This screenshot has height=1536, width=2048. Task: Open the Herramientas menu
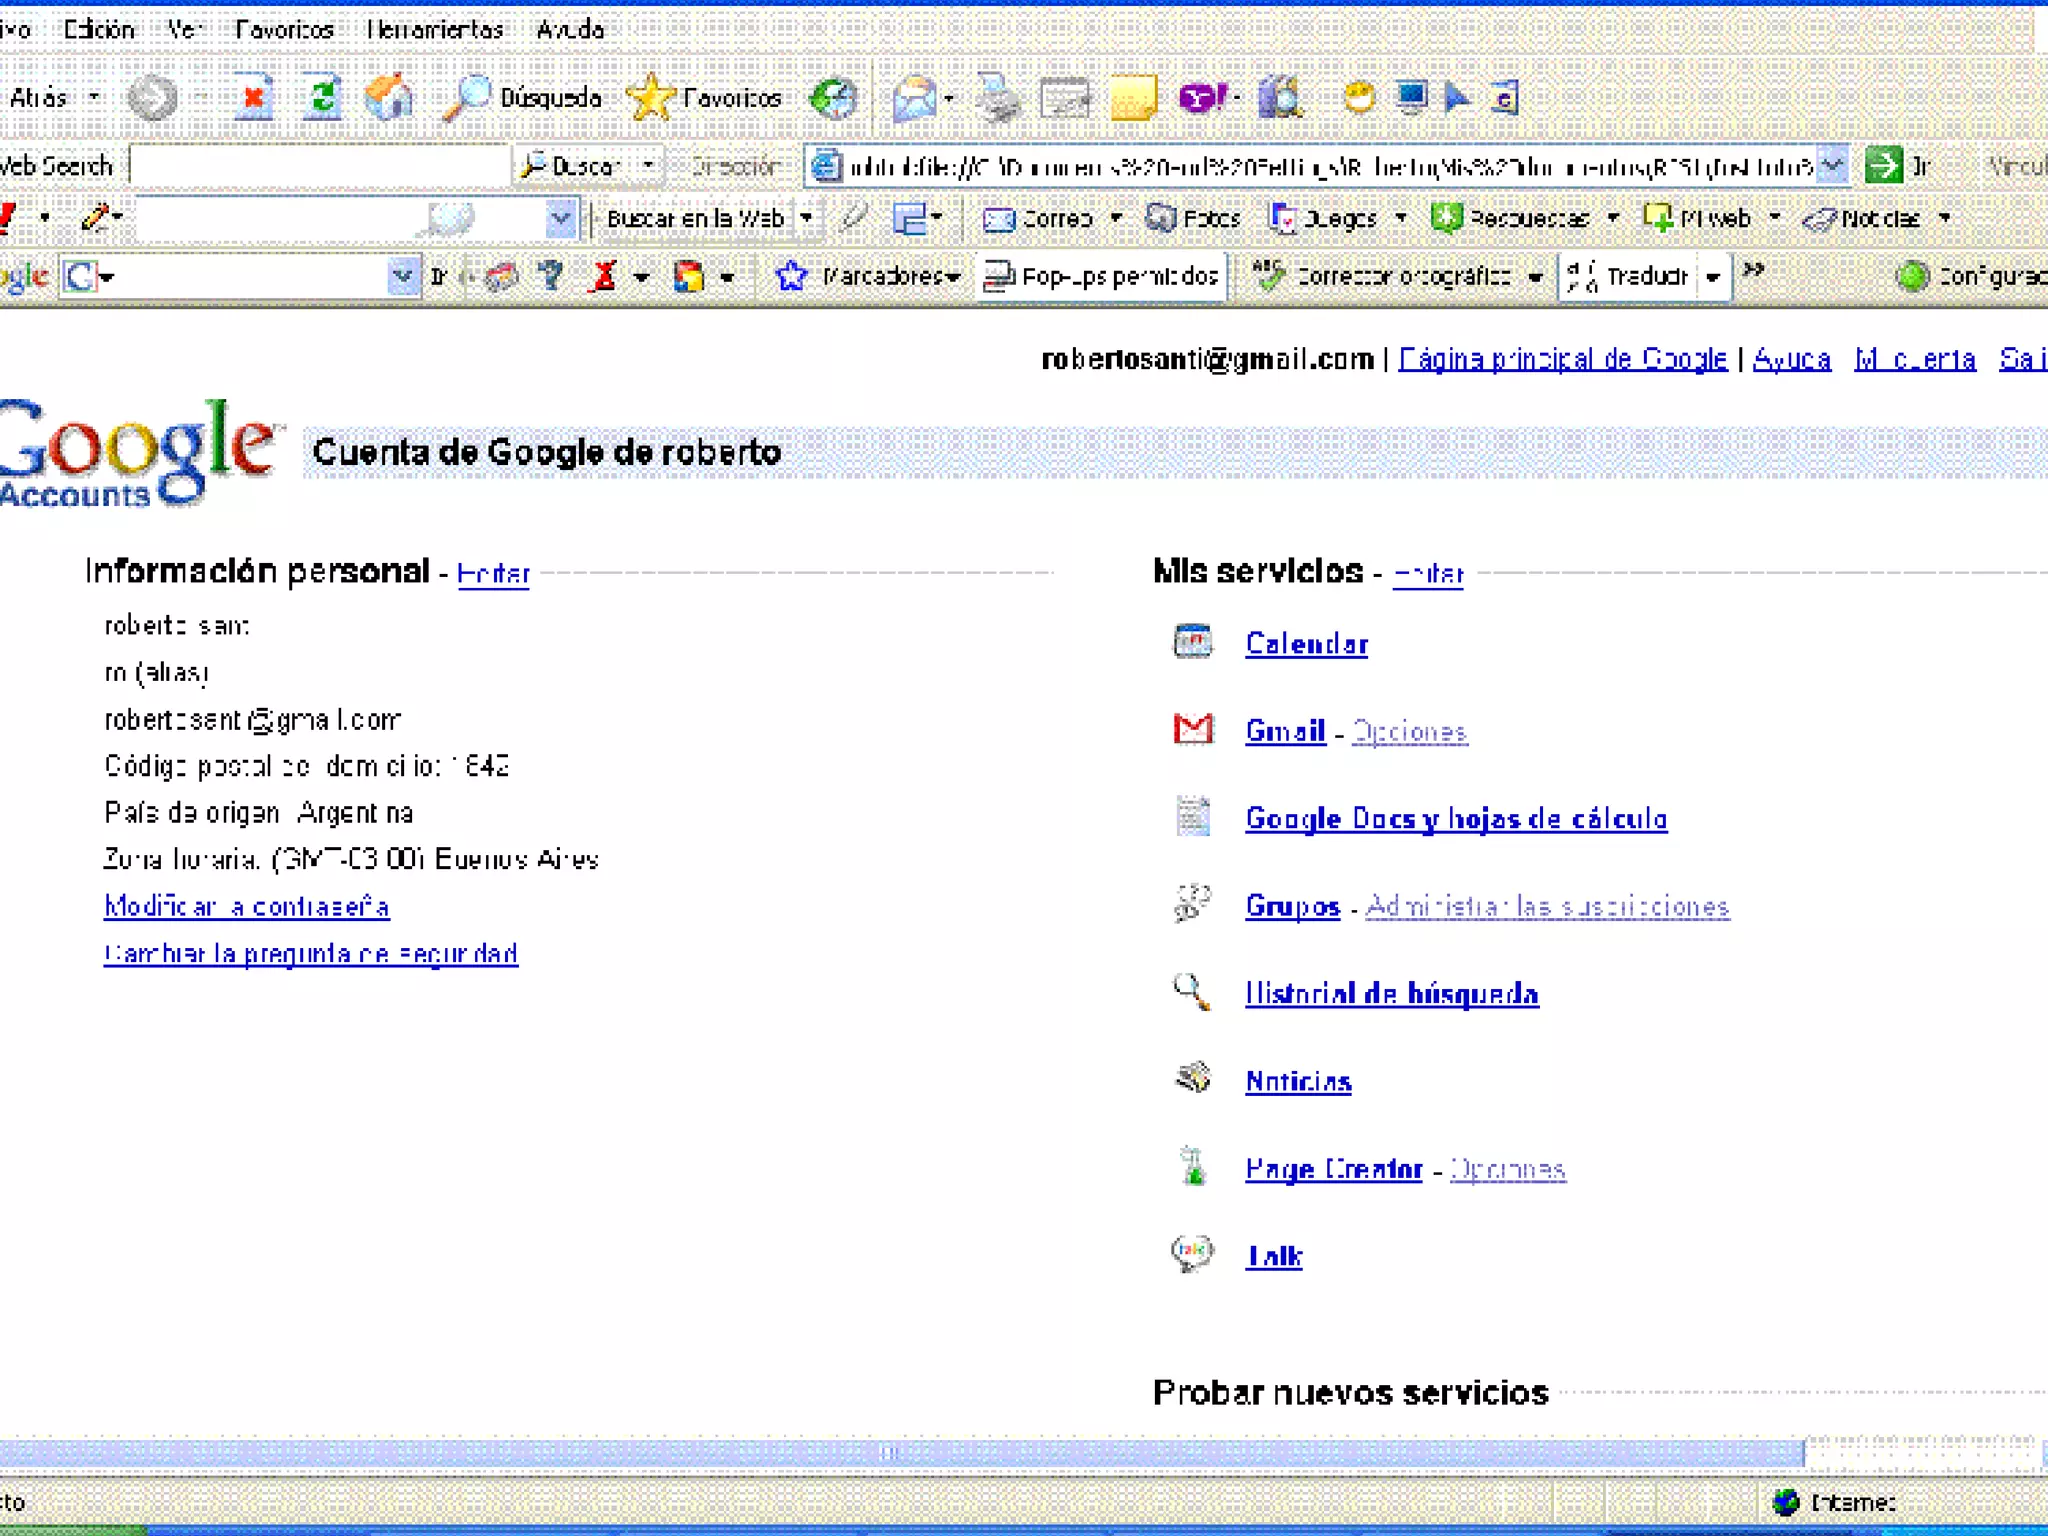pos(435,29)
